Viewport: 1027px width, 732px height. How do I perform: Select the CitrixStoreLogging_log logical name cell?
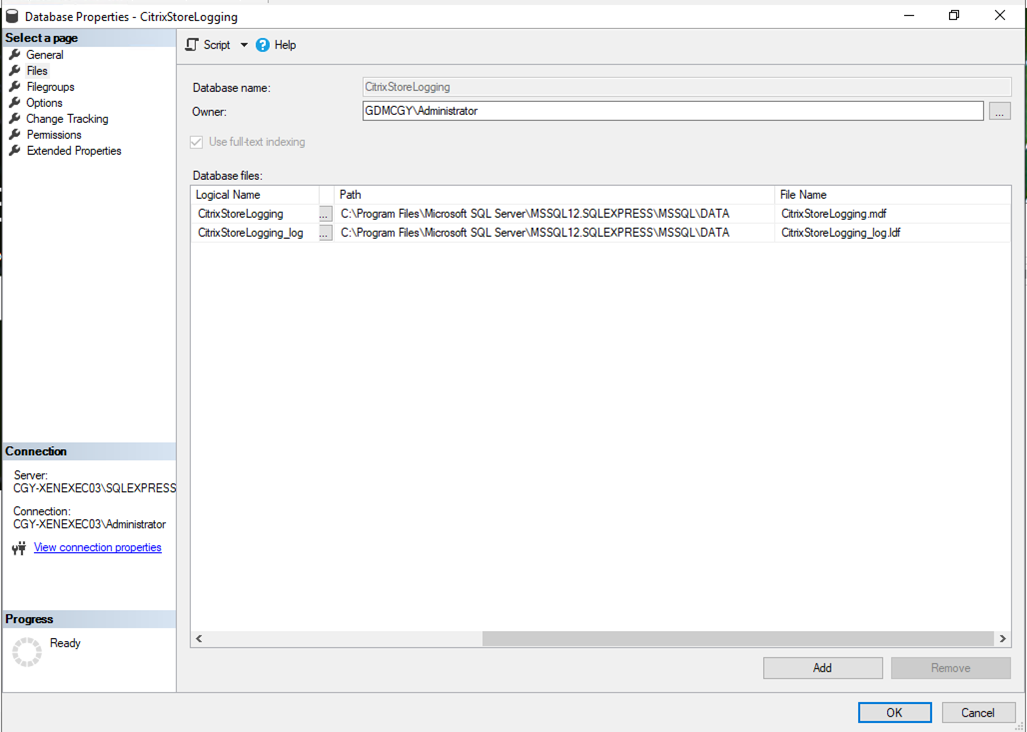tap(255, 233)
